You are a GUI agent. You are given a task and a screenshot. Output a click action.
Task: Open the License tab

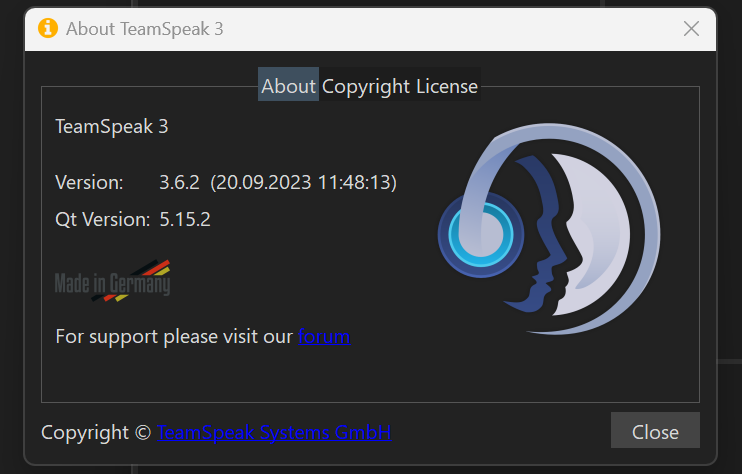(x=447, y=86)
